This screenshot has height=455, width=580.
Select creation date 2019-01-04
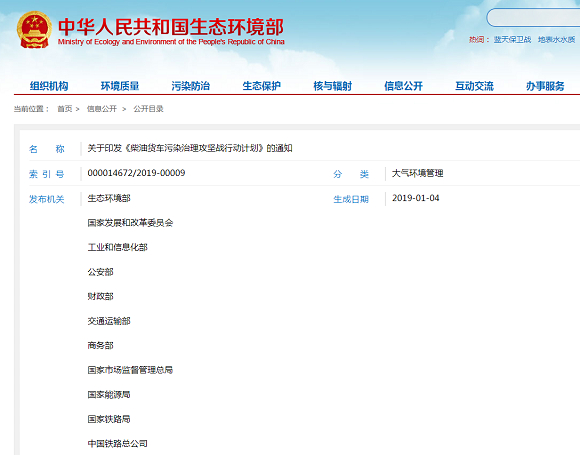click(x=416, y=198)
